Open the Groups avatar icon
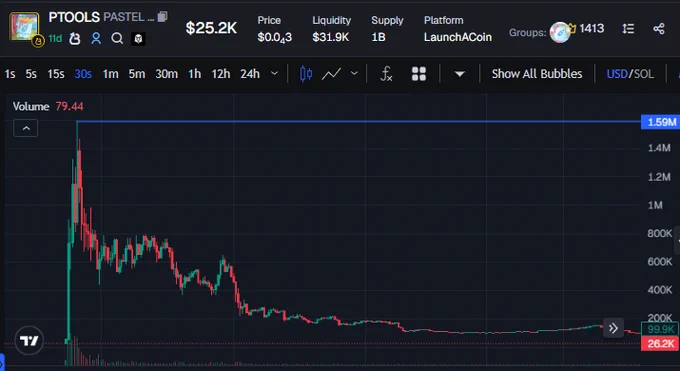 (x=559, y=32)
